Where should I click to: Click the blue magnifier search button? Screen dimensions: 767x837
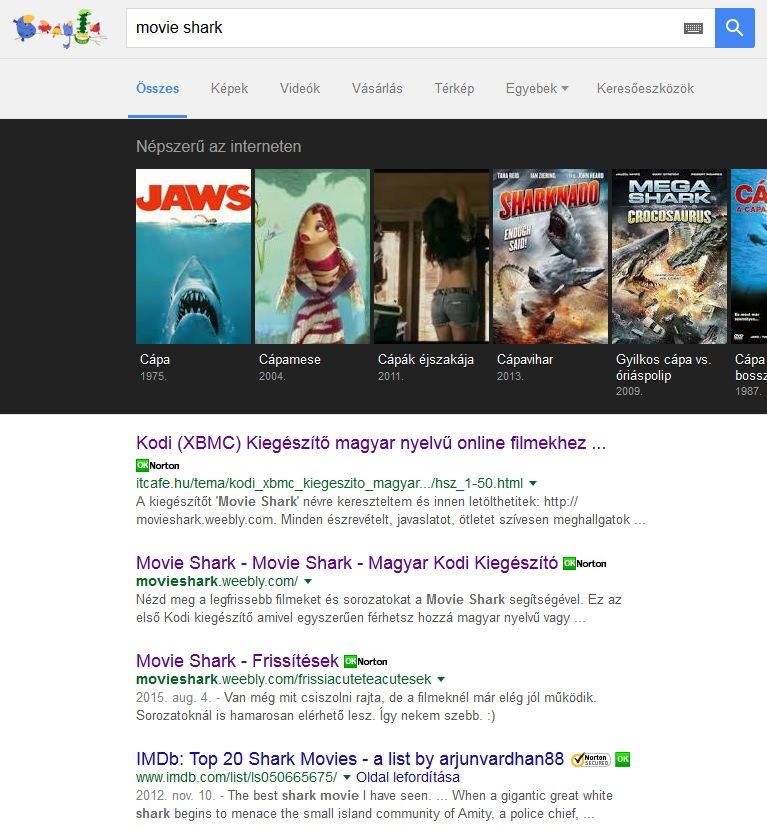(x=734, y=28)
